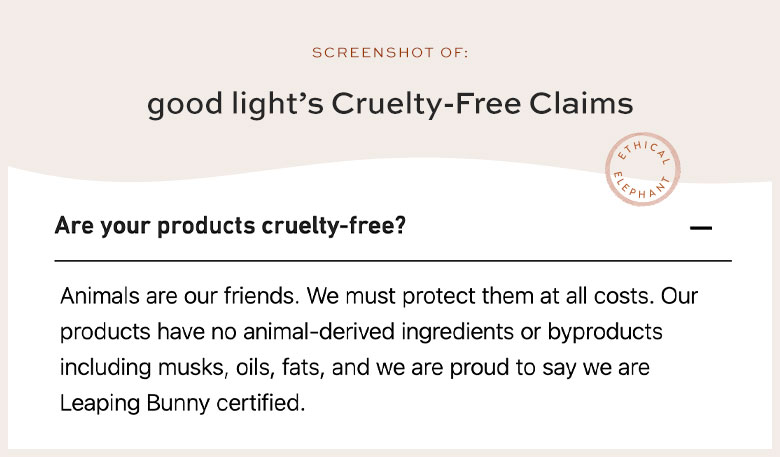The image size is (780, 457).
Task: Click the "Are your products cruelty-free?" question
Action: click(x=230, y=226)
